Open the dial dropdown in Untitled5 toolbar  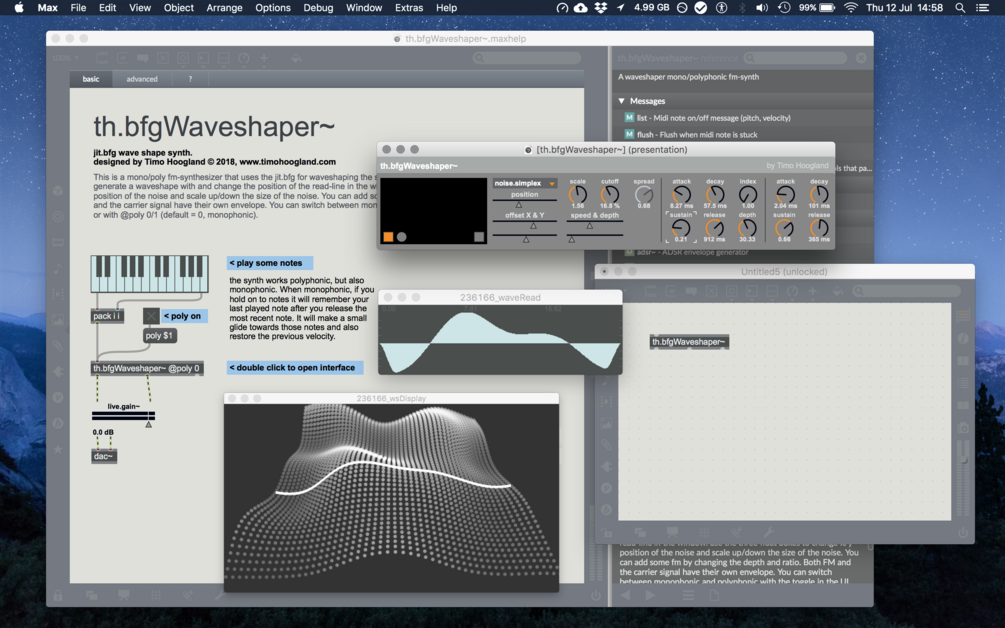(792, 291)
